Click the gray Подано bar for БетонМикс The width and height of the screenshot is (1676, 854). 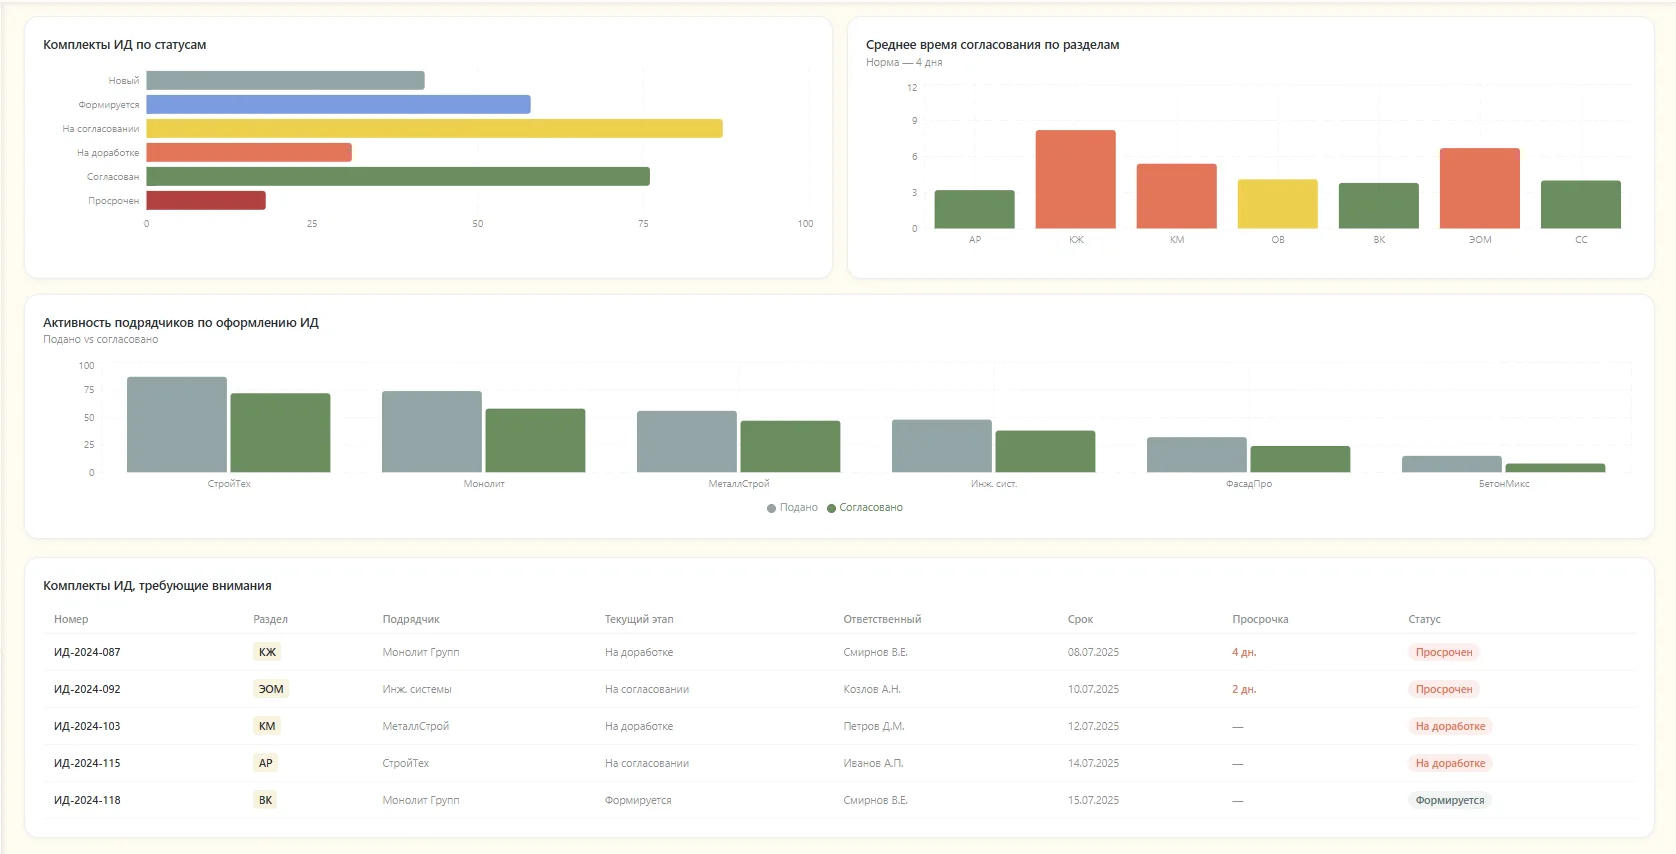(x=1452, y=464)
